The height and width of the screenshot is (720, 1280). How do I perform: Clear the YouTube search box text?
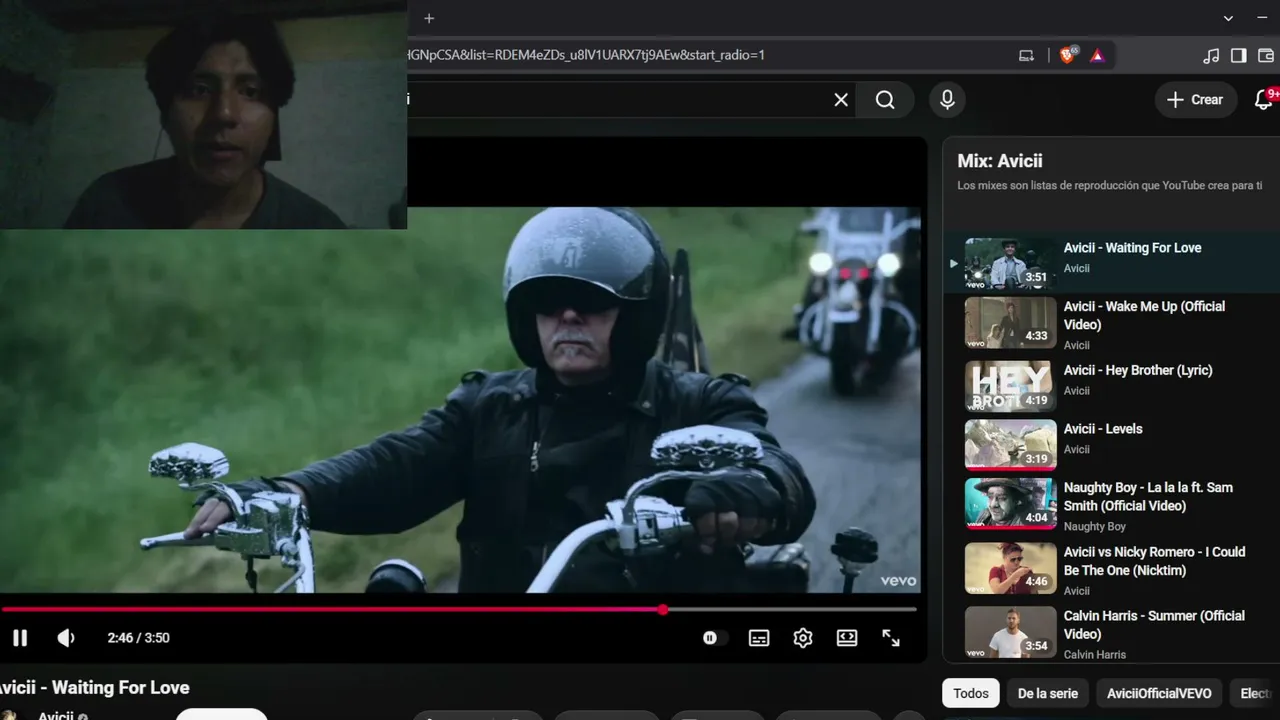click(841, 99)
